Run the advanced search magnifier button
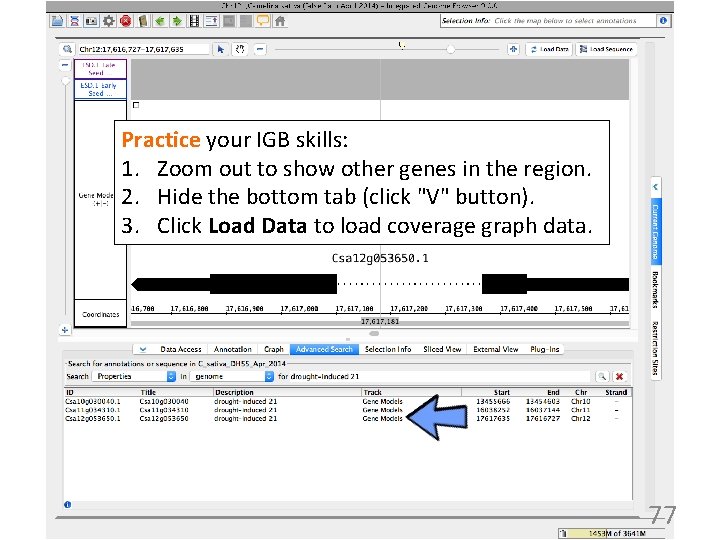This screenshot has height=540, width=720. pyautogui.click(x=602, y=377)
